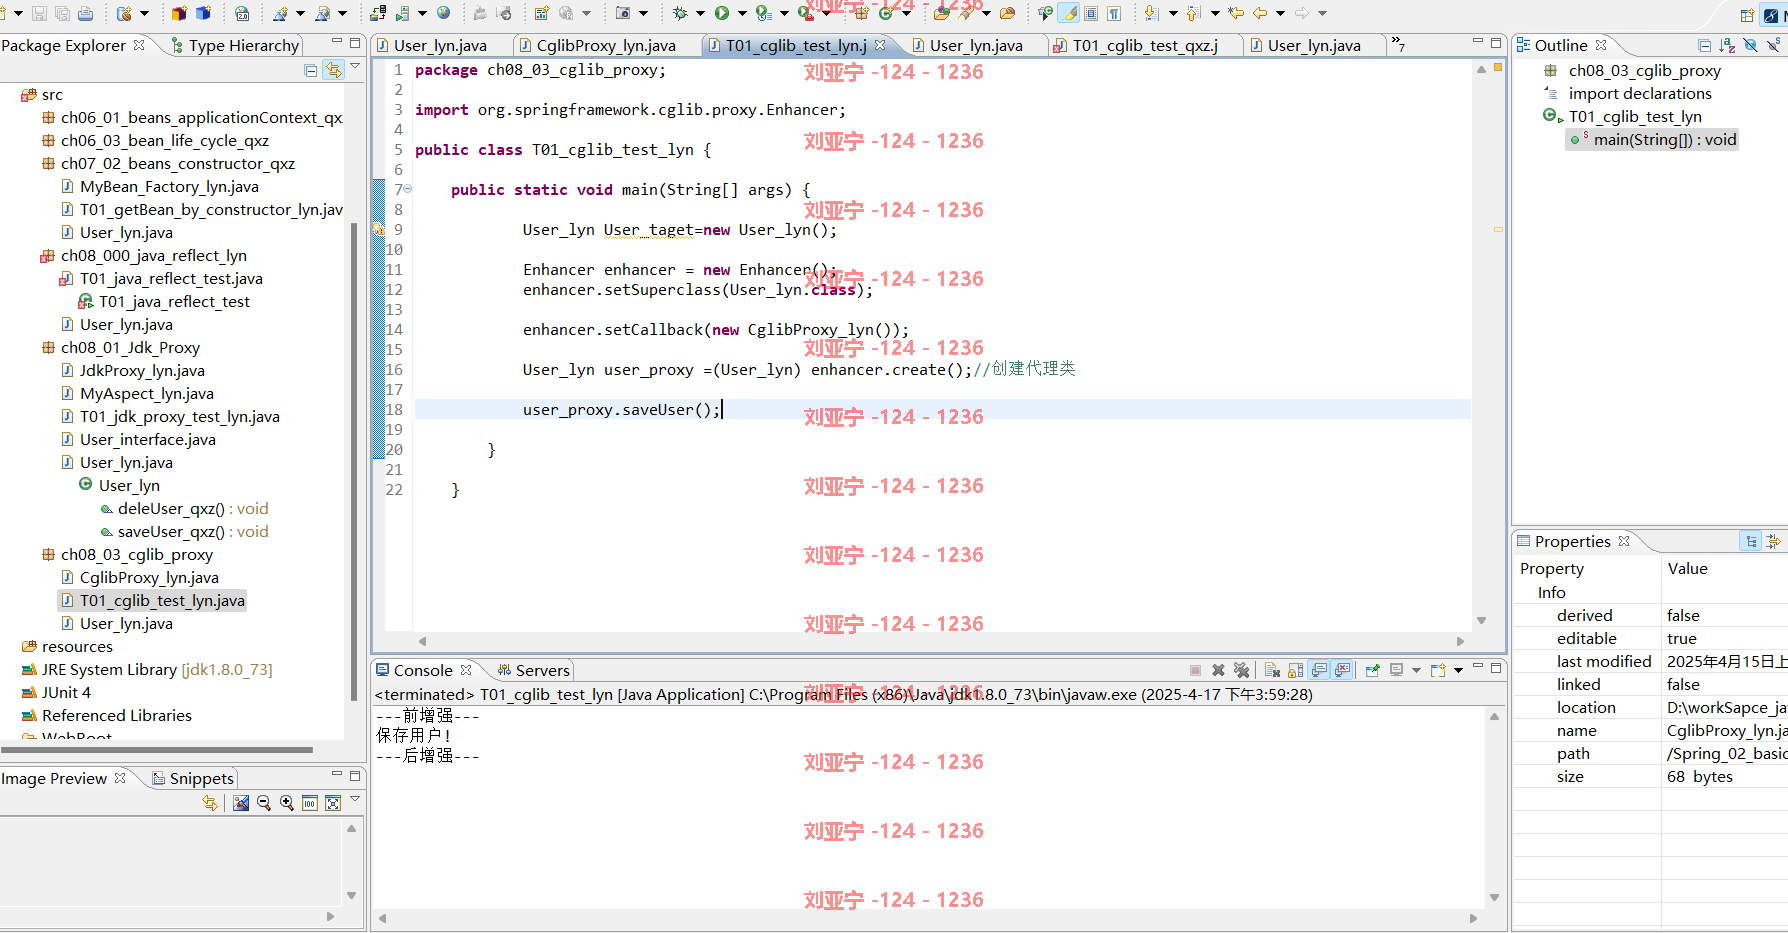Click Zoom Out icon in Image Preview
This screenshot has height=933, width=1788.
(264, 803)
